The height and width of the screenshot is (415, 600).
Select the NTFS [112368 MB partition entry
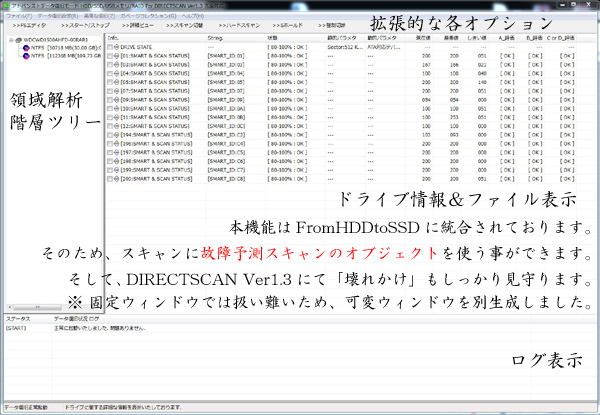[x=66, y=56]
